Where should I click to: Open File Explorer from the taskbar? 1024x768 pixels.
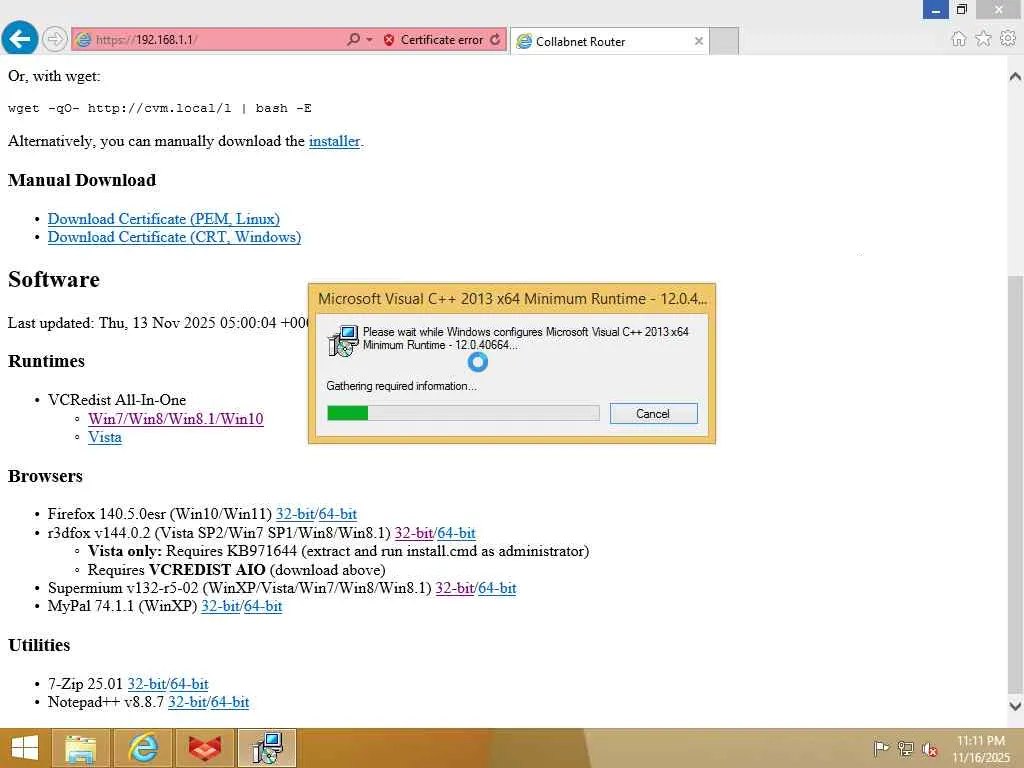point(80,748)
